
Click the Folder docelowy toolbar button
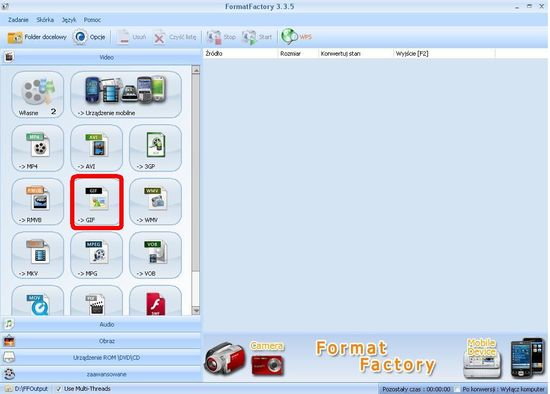[37, 37]
